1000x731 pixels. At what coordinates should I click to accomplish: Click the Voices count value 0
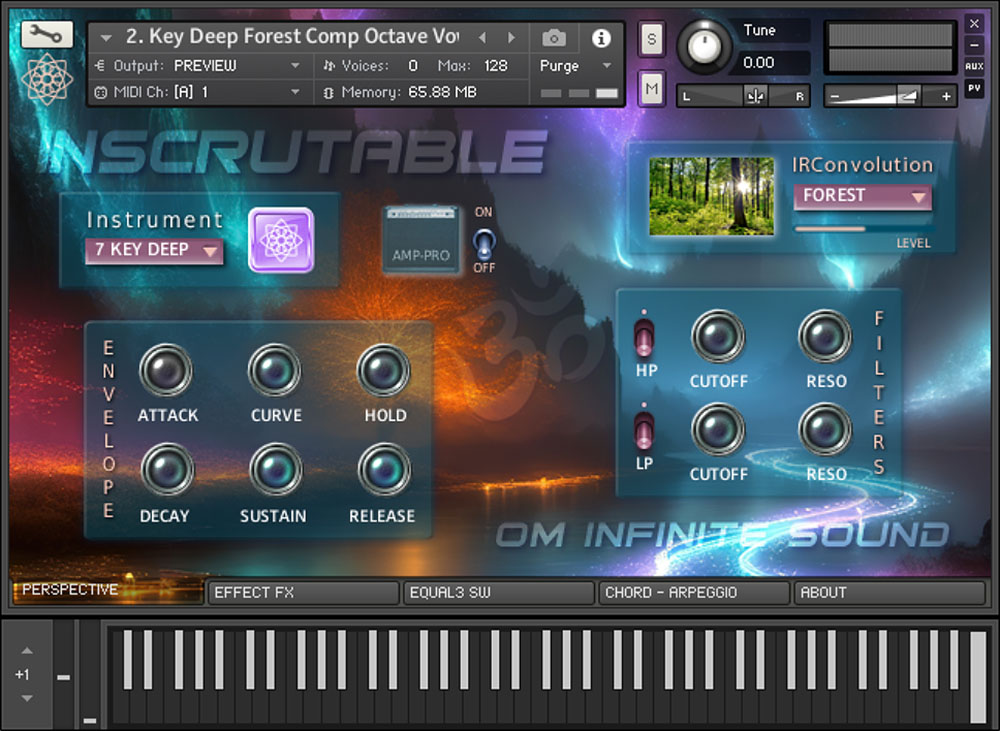[413, 66]
